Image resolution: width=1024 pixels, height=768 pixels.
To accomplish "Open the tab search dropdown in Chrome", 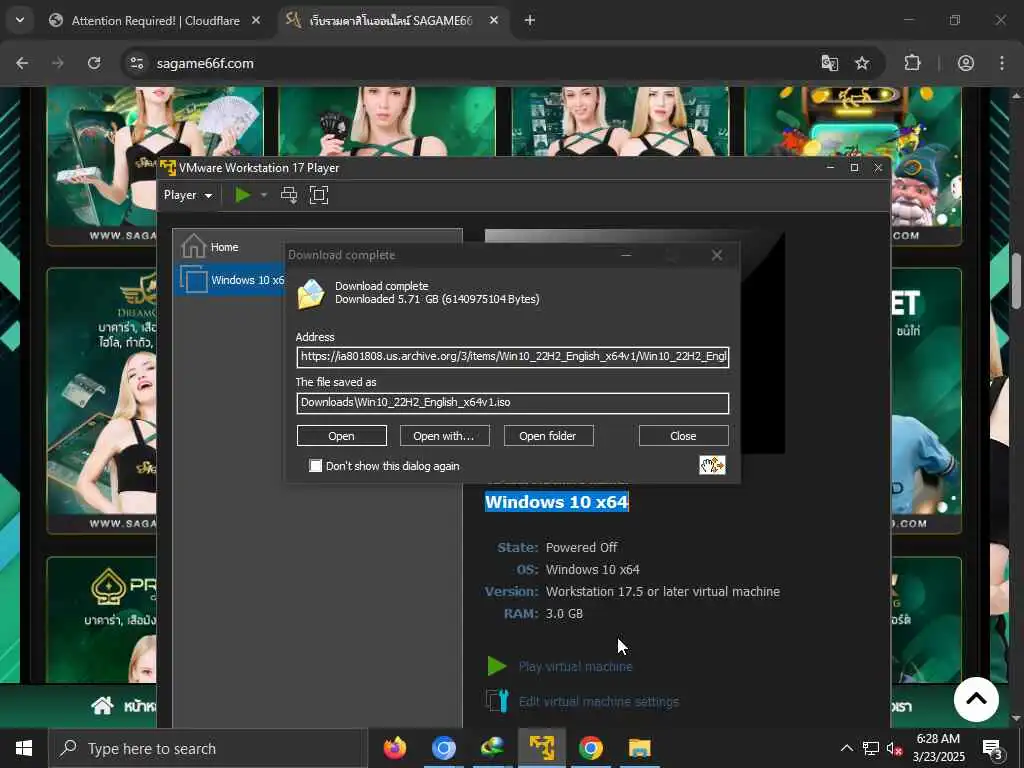I will coord(20,20).
